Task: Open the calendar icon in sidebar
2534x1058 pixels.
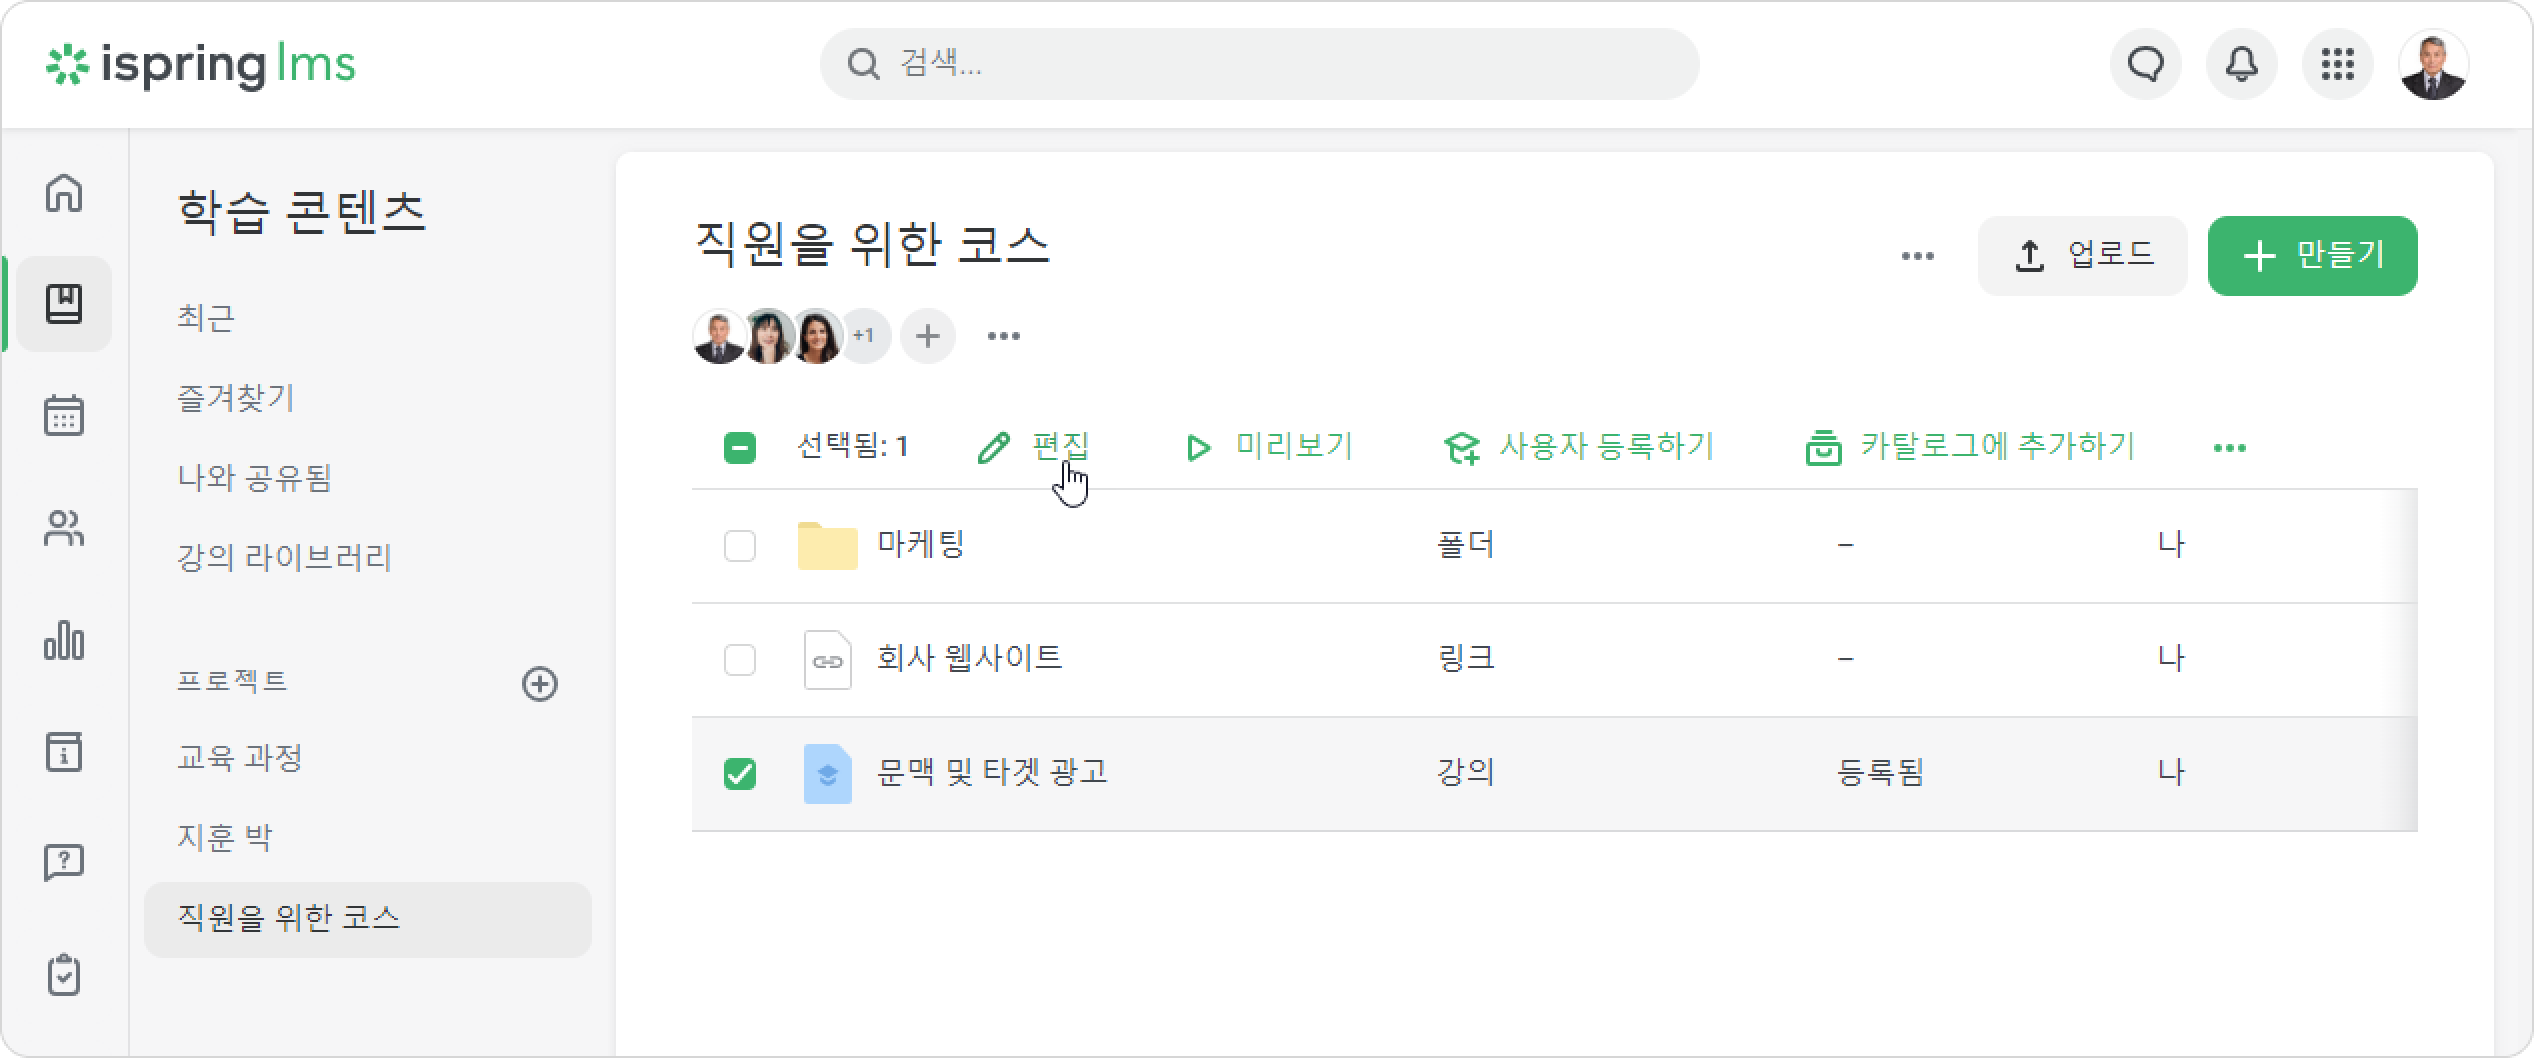Action: 64,415
